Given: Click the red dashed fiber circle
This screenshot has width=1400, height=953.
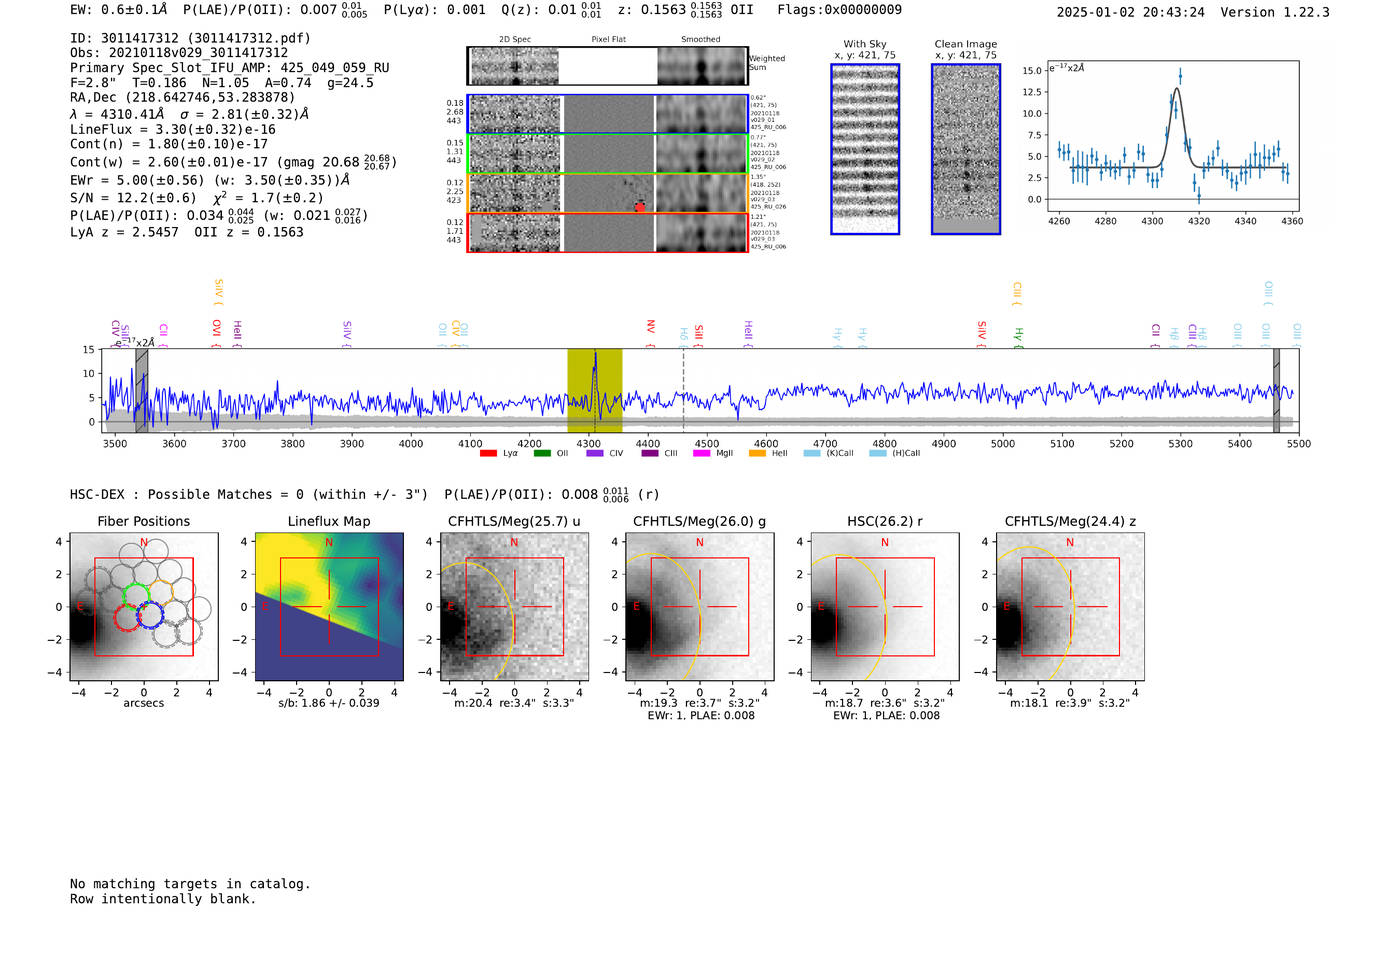Looking at the screenshot, I should coord(127,616).
